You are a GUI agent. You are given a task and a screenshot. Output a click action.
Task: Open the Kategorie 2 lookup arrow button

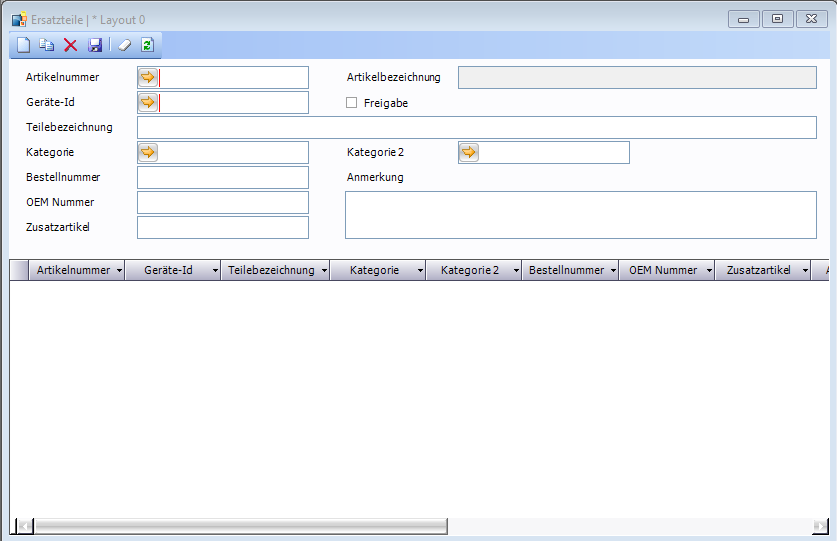[x=469, y=152]
